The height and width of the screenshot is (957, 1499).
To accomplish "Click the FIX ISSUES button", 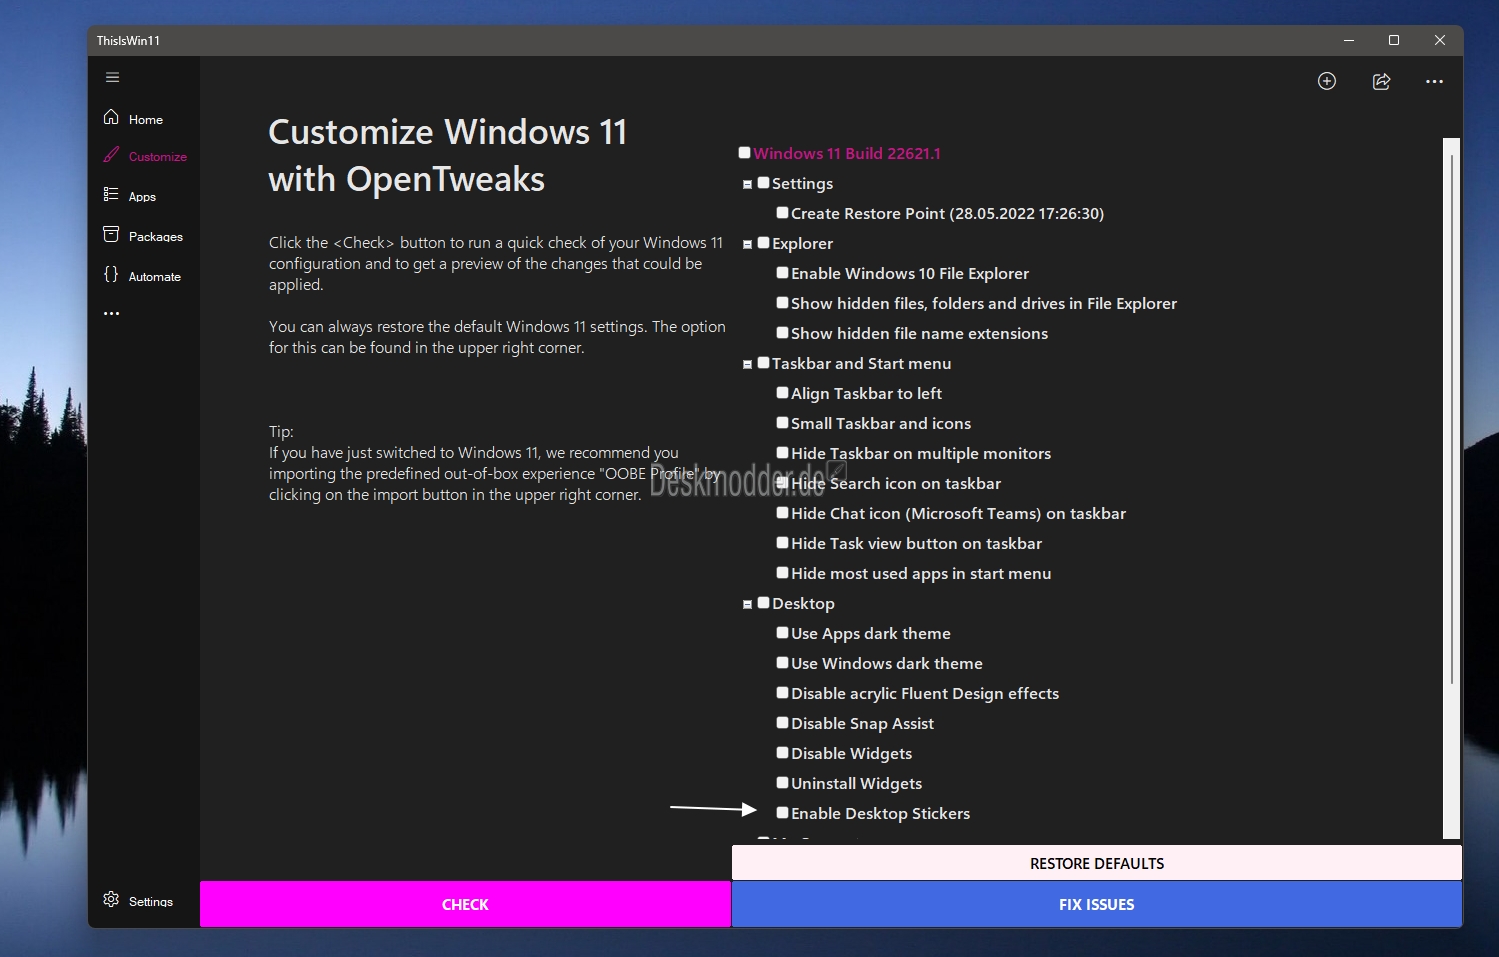I will (x=1096, y=904).
